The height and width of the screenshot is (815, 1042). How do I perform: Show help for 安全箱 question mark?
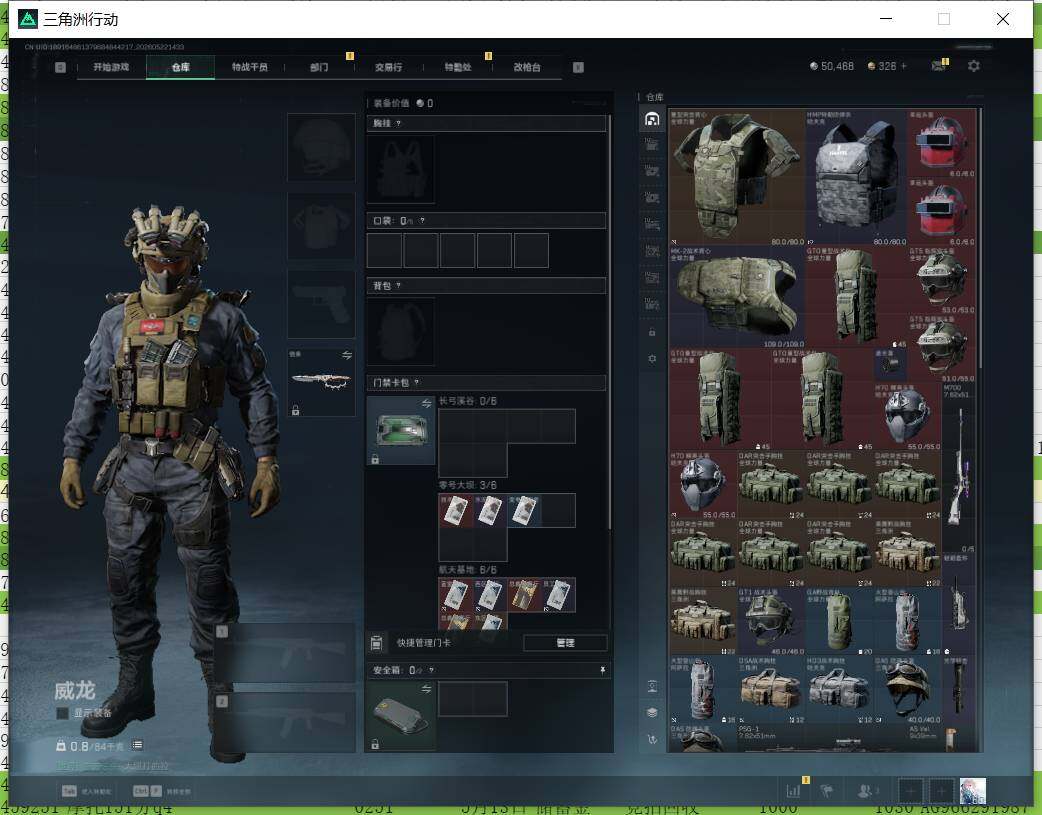(x=431, y=670)
